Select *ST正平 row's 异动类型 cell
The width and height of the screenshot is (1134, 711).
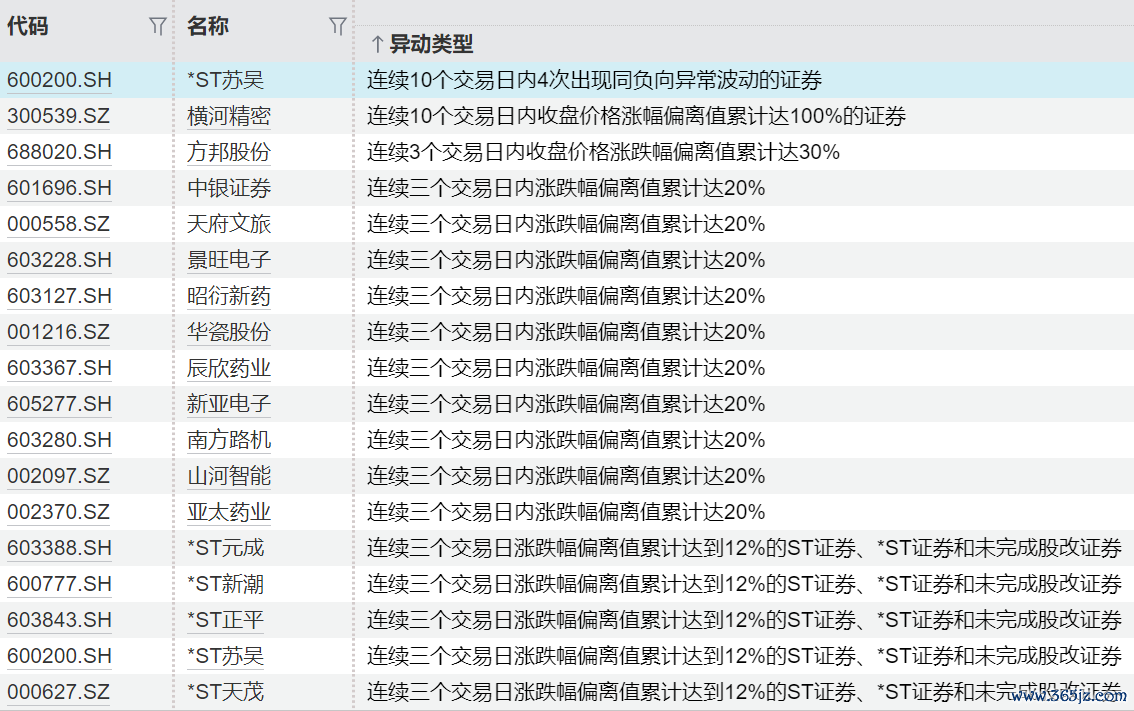[x=744, y=620]
